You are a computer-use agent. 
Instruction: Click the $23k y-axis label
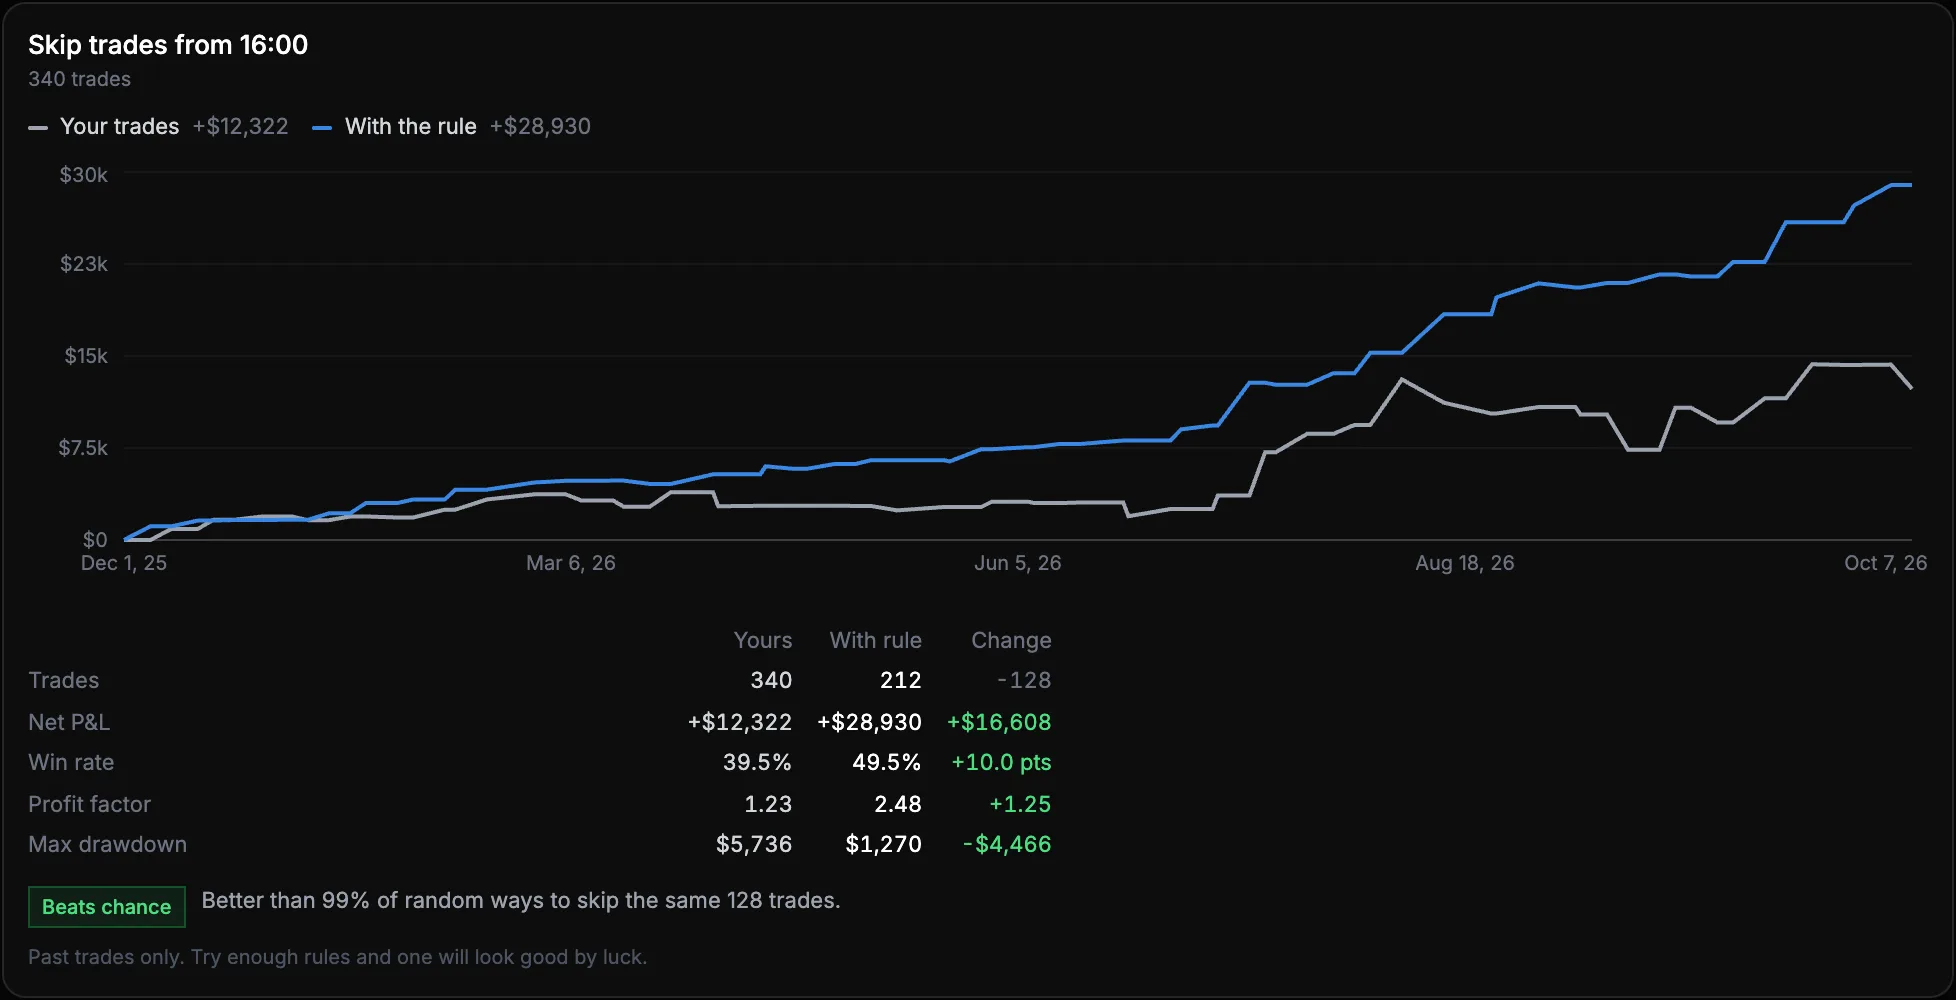tap(84, 264)
